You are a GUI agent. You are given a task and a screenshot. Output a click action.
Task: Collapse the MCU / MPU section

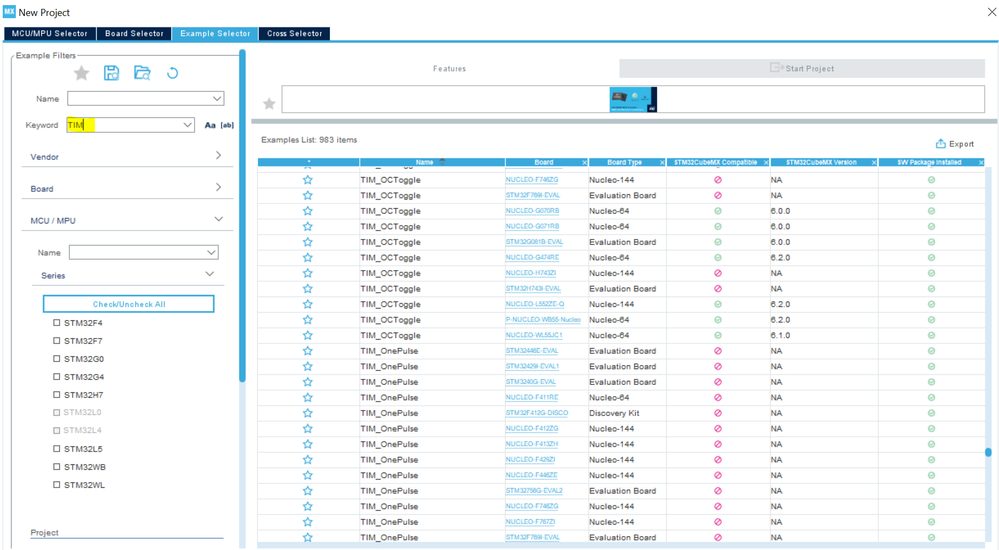[x=219, y=219]
